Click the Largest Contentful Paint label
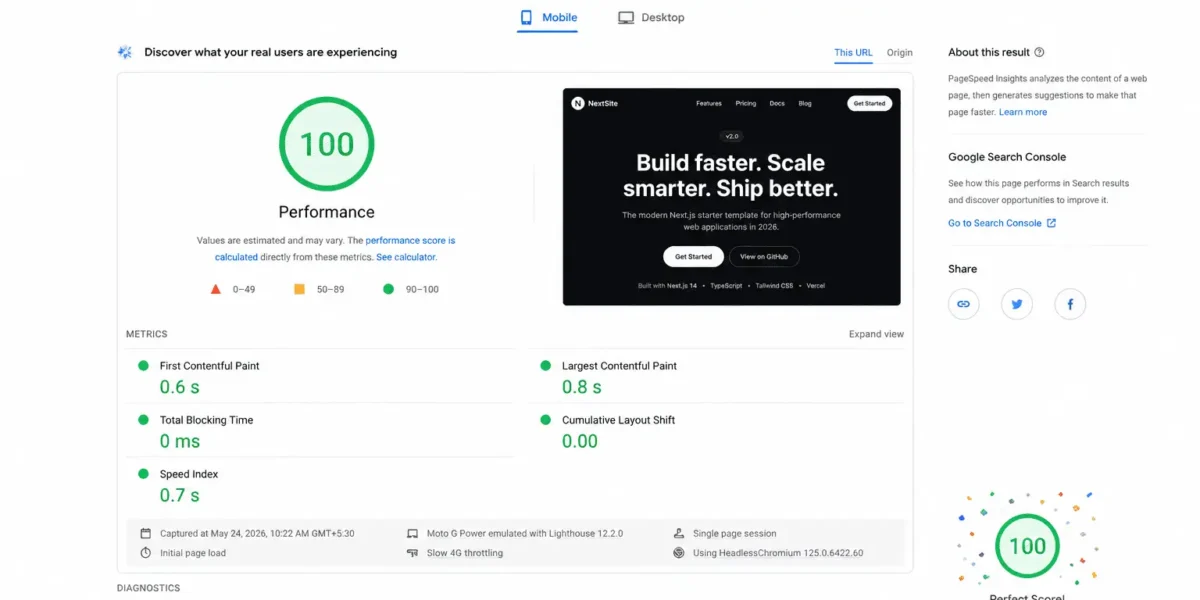This screenshot has width=1200, height=600. 619,366
